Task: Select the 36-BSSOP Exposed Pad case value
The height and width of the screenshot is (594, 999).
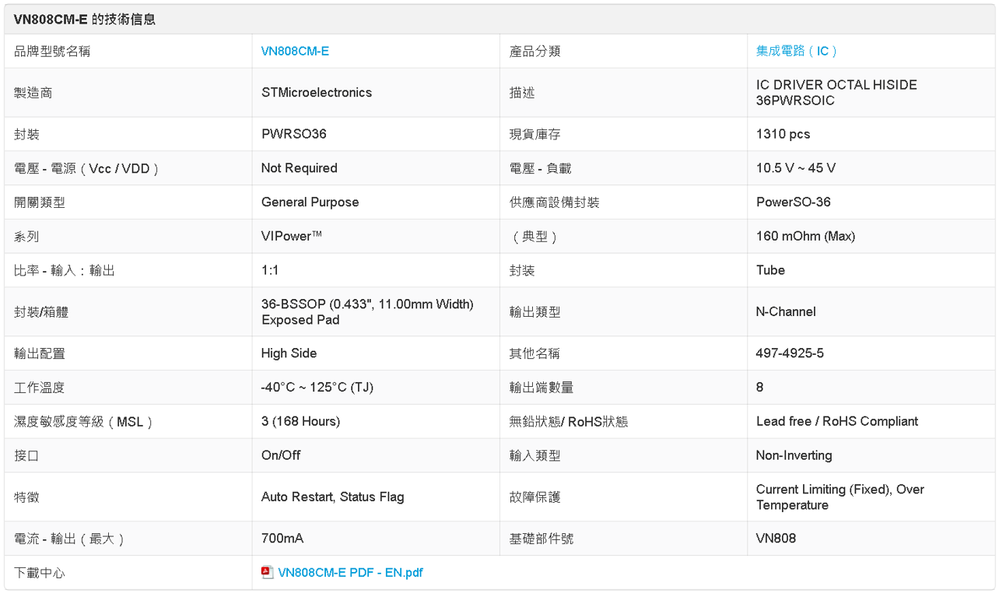Action: click(x=368, y=312)
